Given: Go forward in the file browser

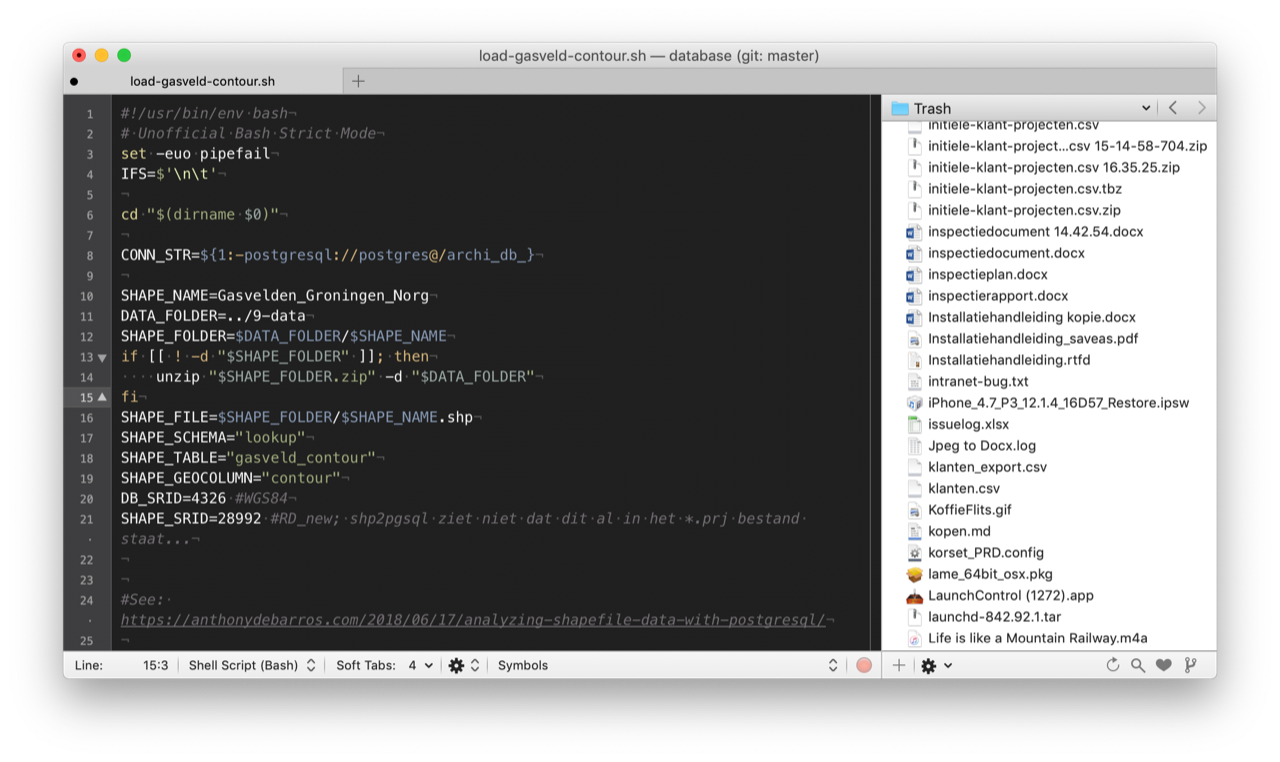Looking at the screenshot, I should coord(1201,108).
